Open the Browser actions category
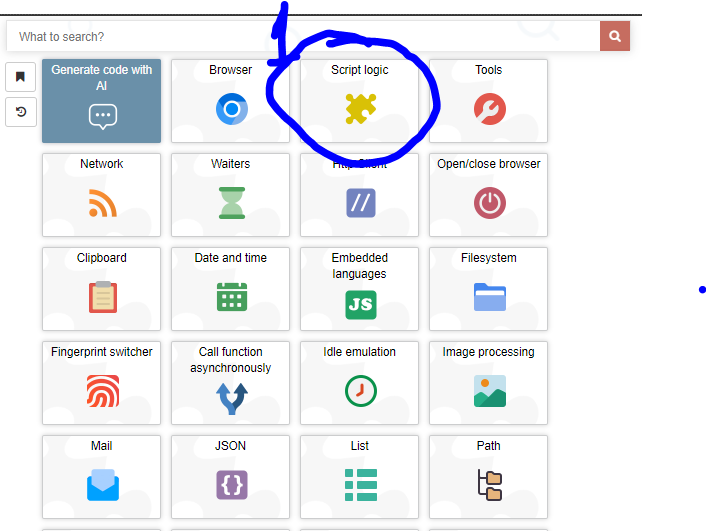 pos(231,101)
